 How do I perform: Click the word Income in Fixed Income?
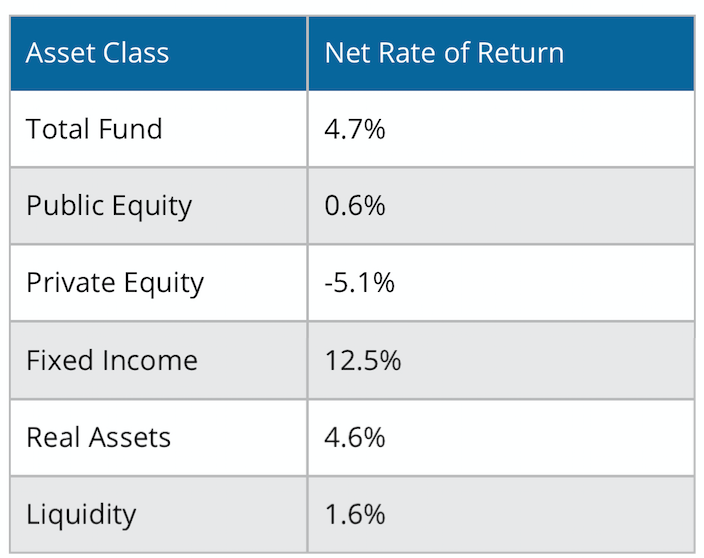tap(150, 360)
